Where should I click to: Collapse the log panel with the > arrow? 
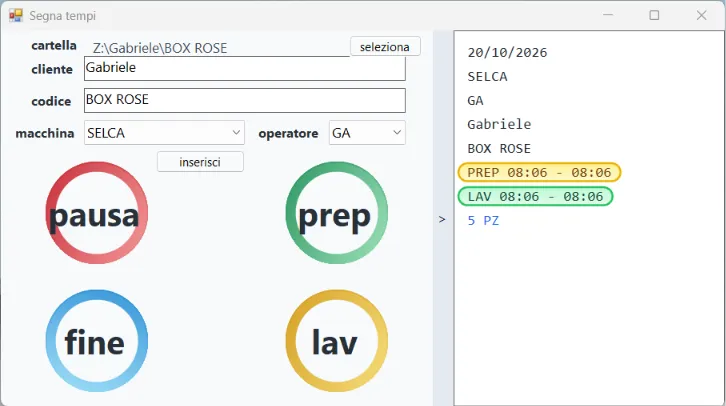click(x=442, y=219)
